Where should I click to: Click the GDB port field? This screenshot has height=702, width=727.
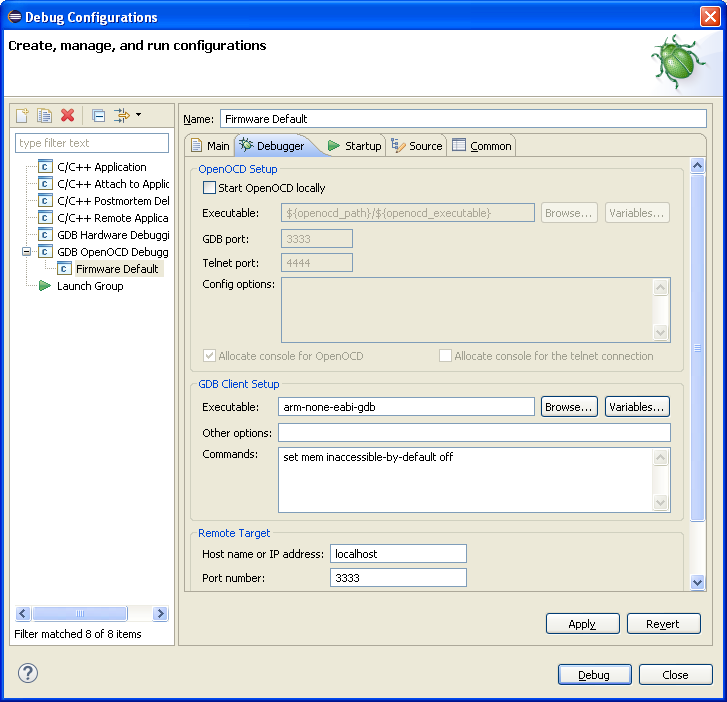point(317,239)
